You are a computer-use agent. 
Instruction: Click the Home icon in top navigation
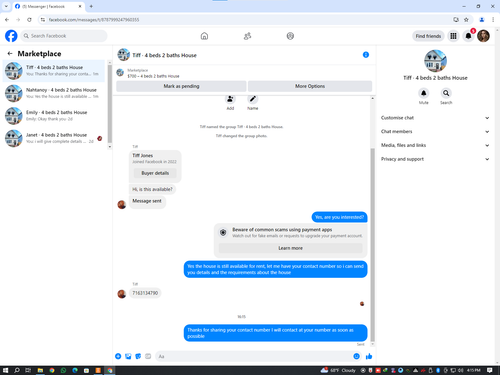pos(204,36)
